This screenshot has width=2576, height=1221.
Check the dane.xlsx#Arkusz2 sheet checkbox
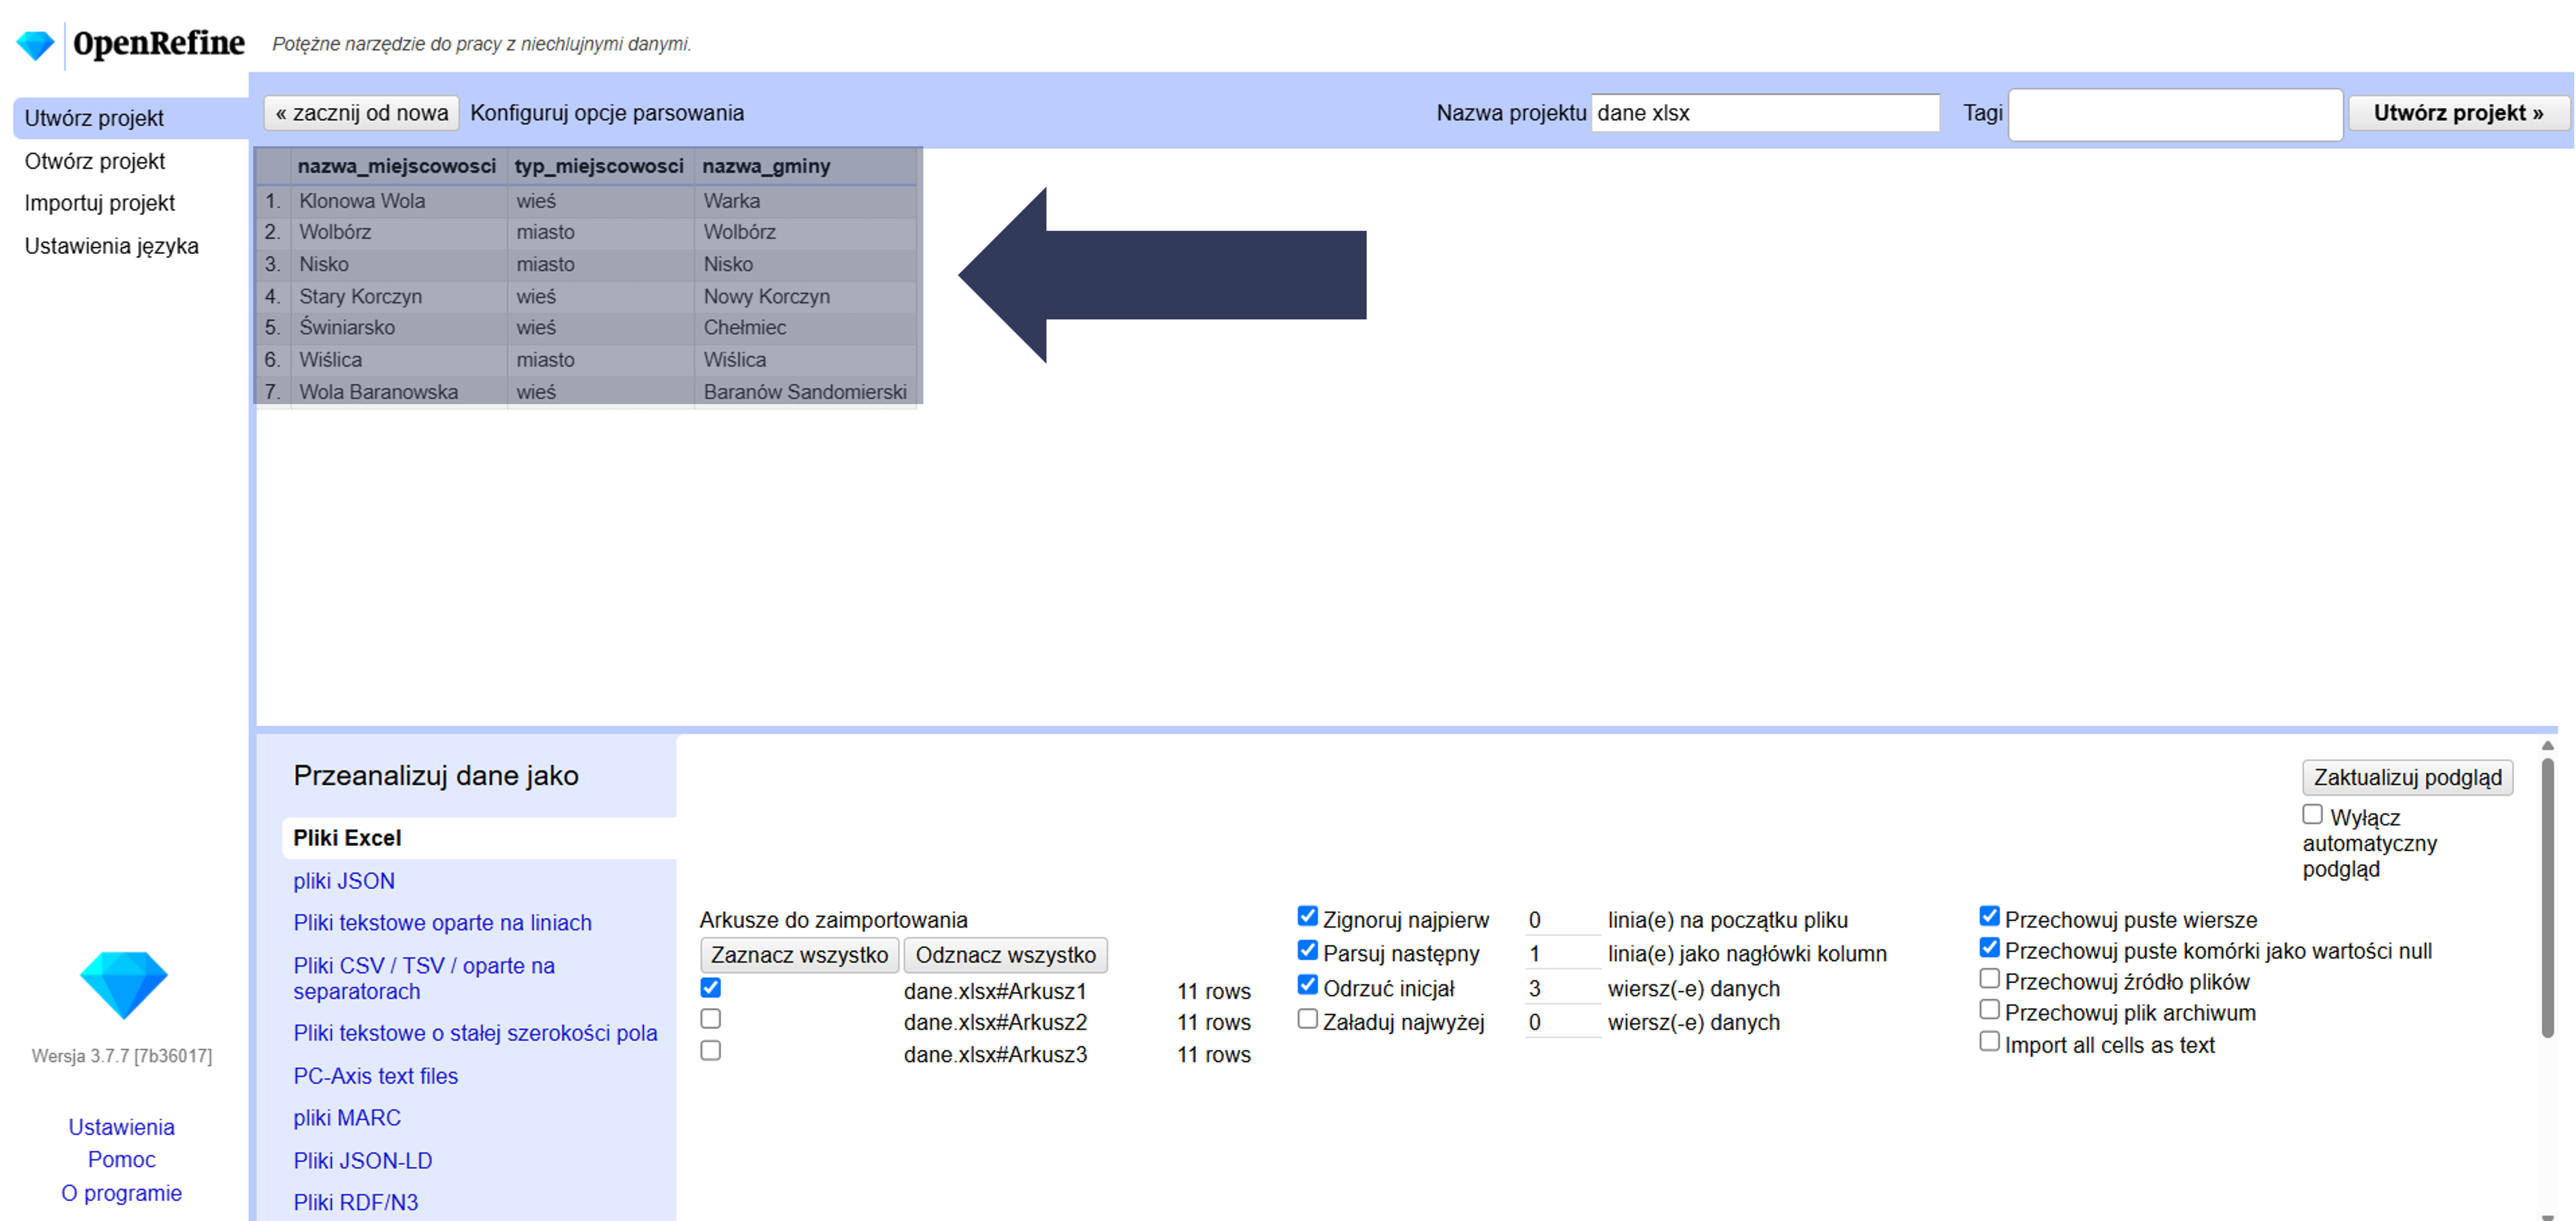pos(710,1019)
